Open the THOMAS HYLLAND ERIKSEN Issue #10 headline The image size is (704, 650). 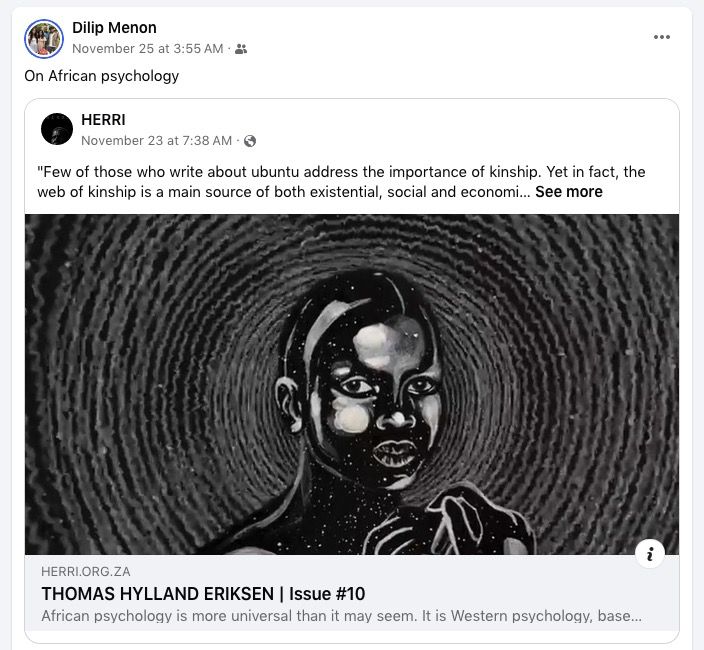pyautogui.click(x=203, y=594)
